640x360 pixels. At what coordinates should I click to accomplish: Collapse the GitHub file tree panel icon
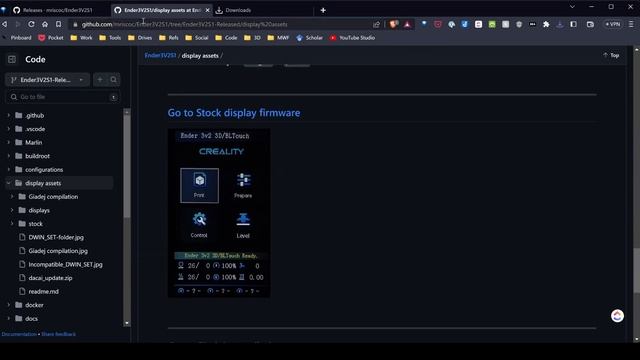coord(12,60)
